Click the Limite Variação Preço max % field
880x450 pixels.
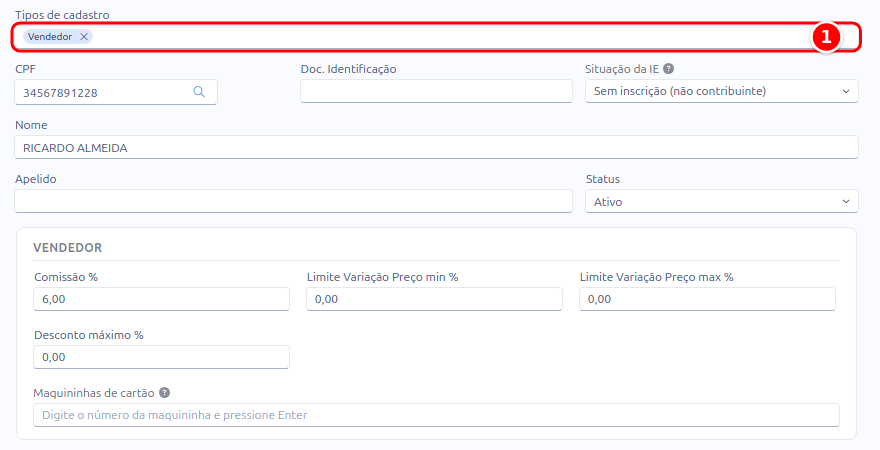(x=707, y=299)
